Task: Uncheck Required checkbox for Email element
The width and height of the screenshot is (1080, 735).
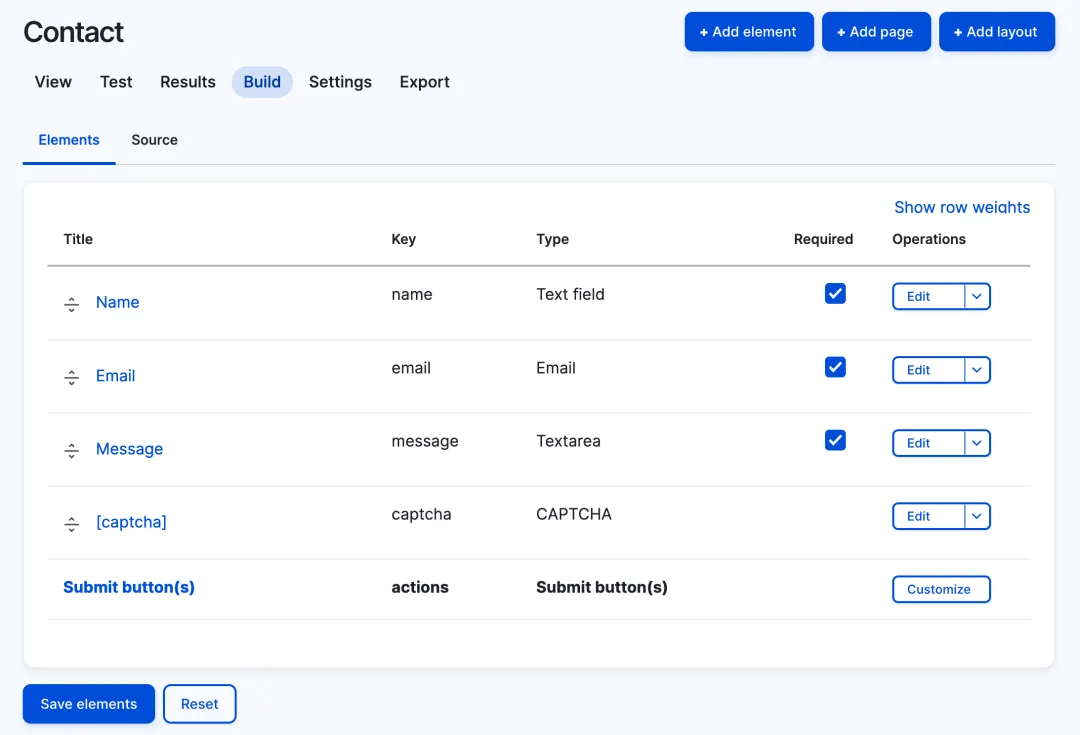Action: click(x=835, y=367)
